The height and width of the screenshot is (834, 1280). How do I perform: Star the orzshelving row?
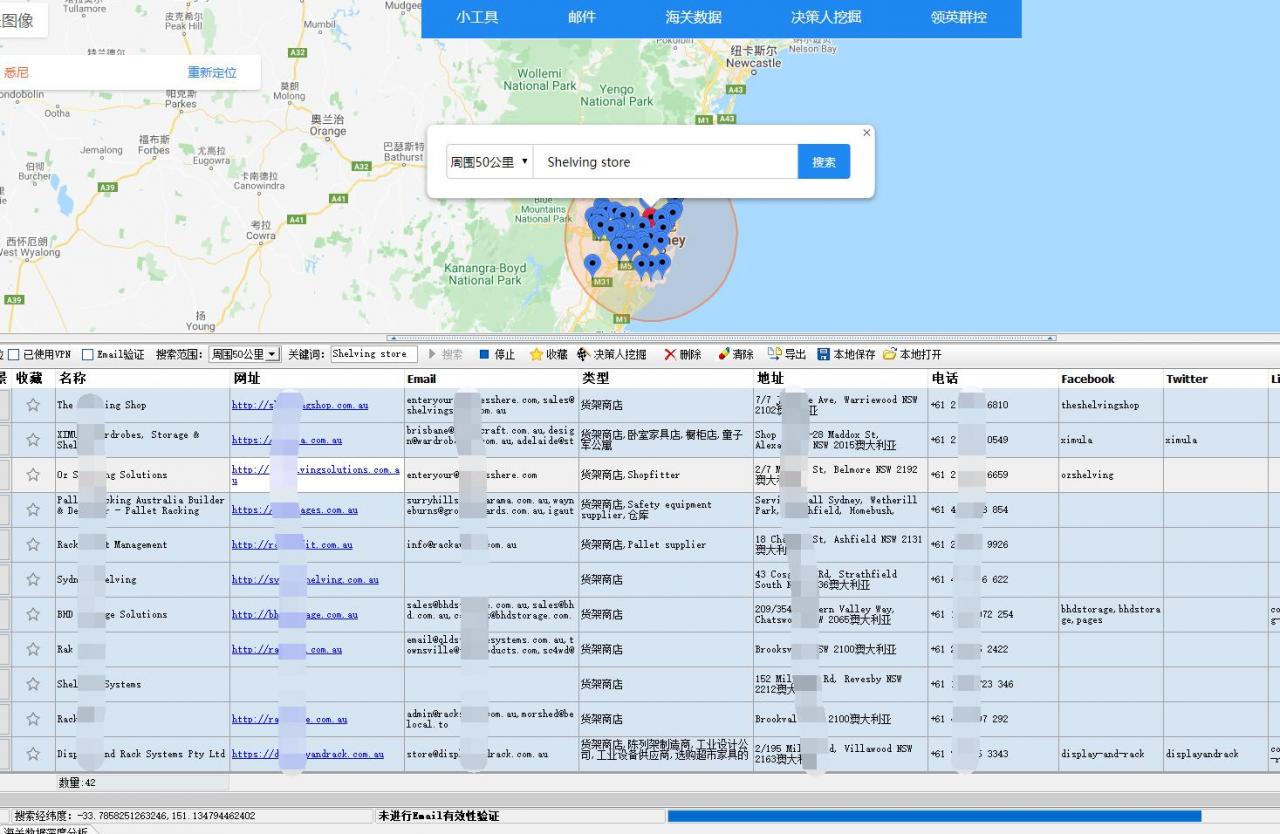pos(33,474)
